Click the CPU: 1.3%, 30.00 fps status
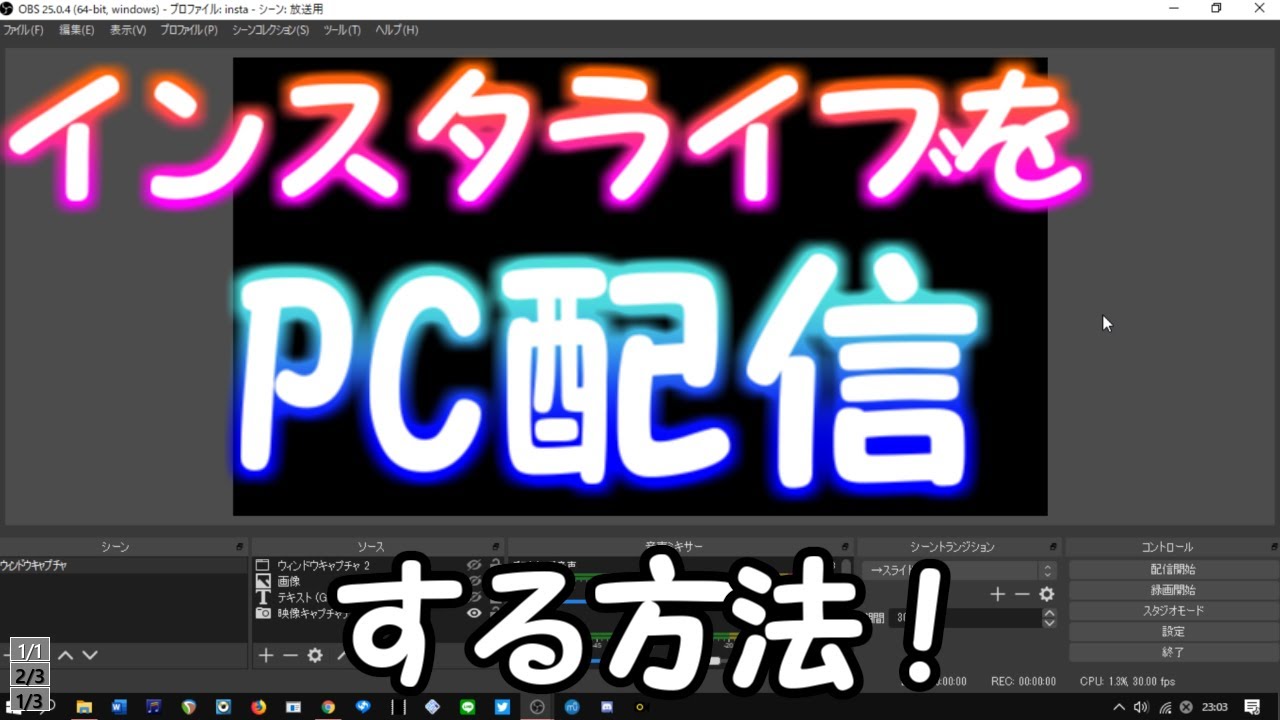 (x=1127, y=681)
